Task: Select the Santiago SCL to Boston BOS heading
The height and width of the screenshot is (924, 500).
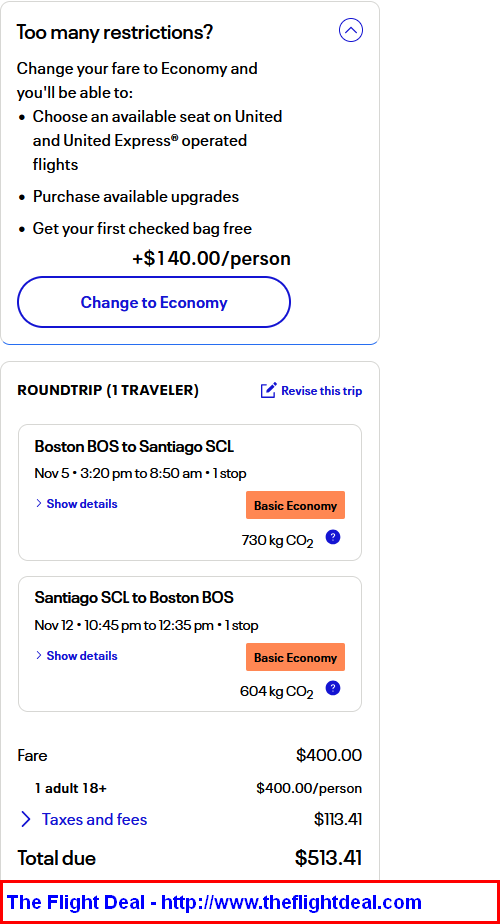Action: coord(134,598)
